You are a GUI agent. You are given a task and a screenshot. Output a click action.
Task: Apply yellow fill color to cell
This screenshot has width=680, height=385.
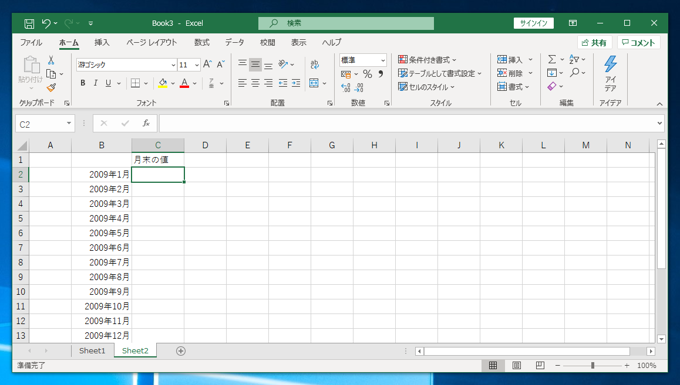point(163,83)
